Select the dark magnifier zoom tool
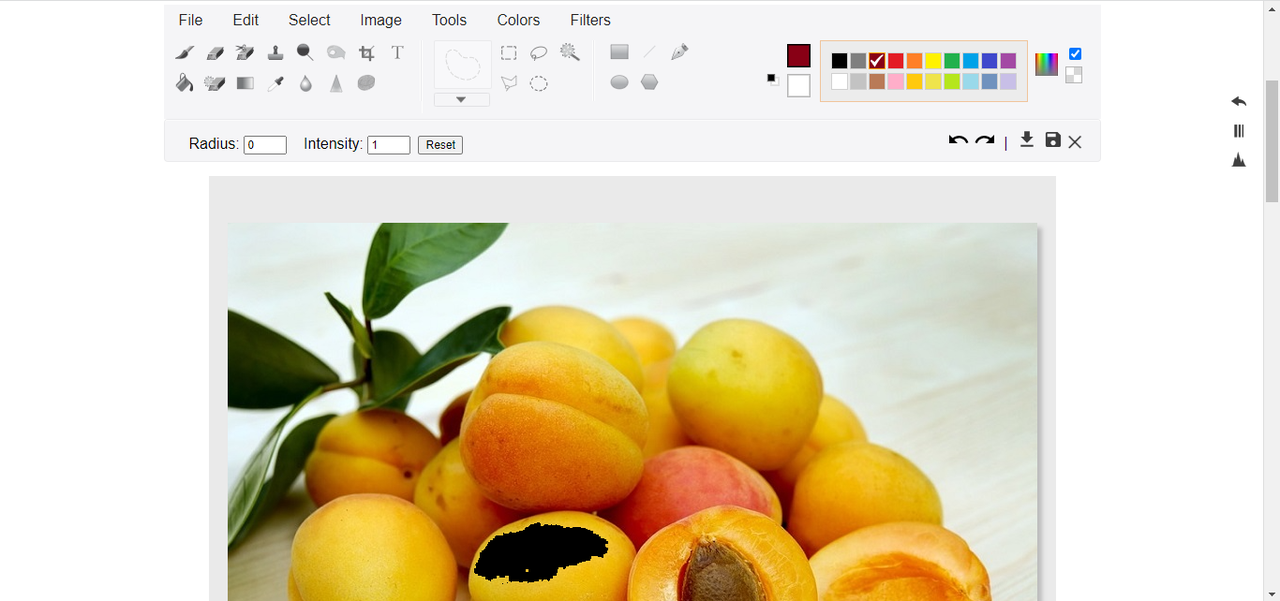The image size is (1280, 601). point(305,53)
